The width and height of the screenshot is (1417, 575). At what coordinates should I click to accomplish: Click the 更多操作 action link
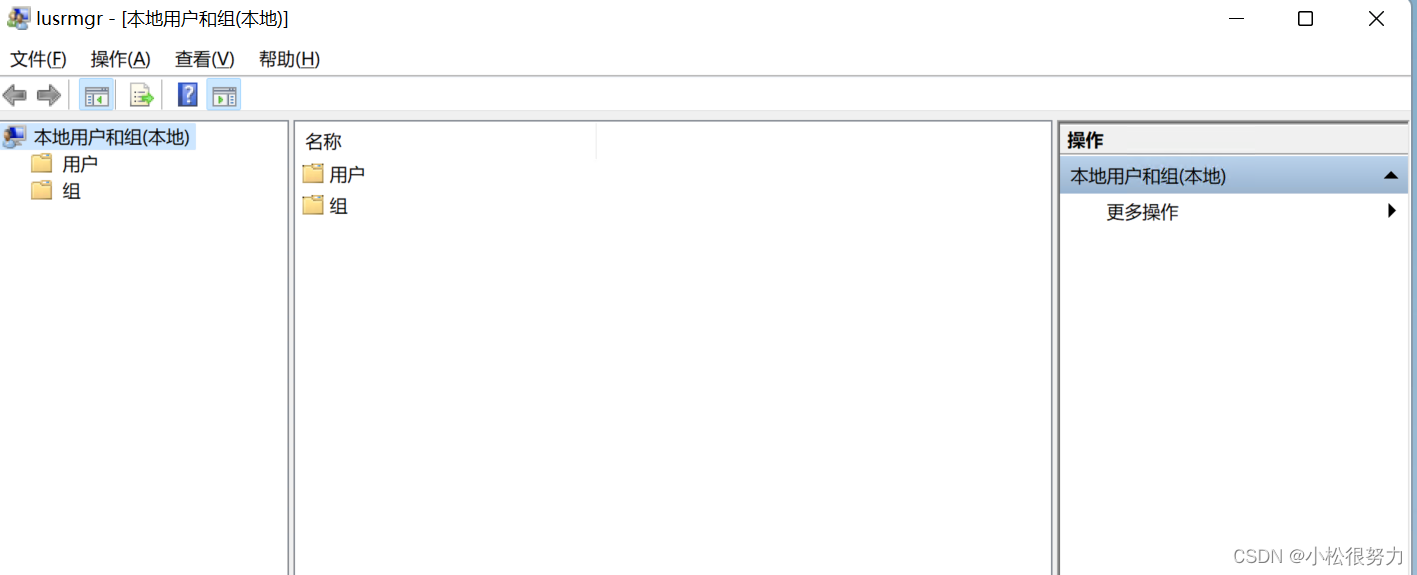click(x=1142, y=212)
